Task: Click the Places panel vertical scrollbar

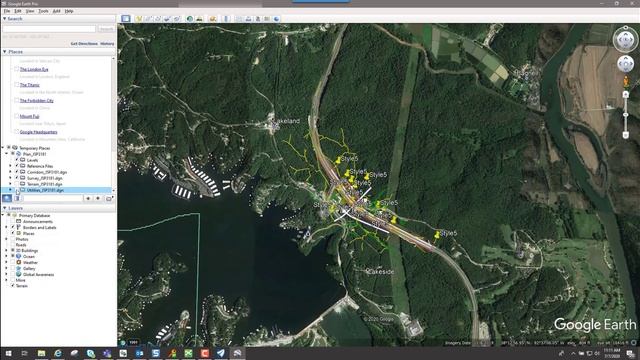Action: 114,124
